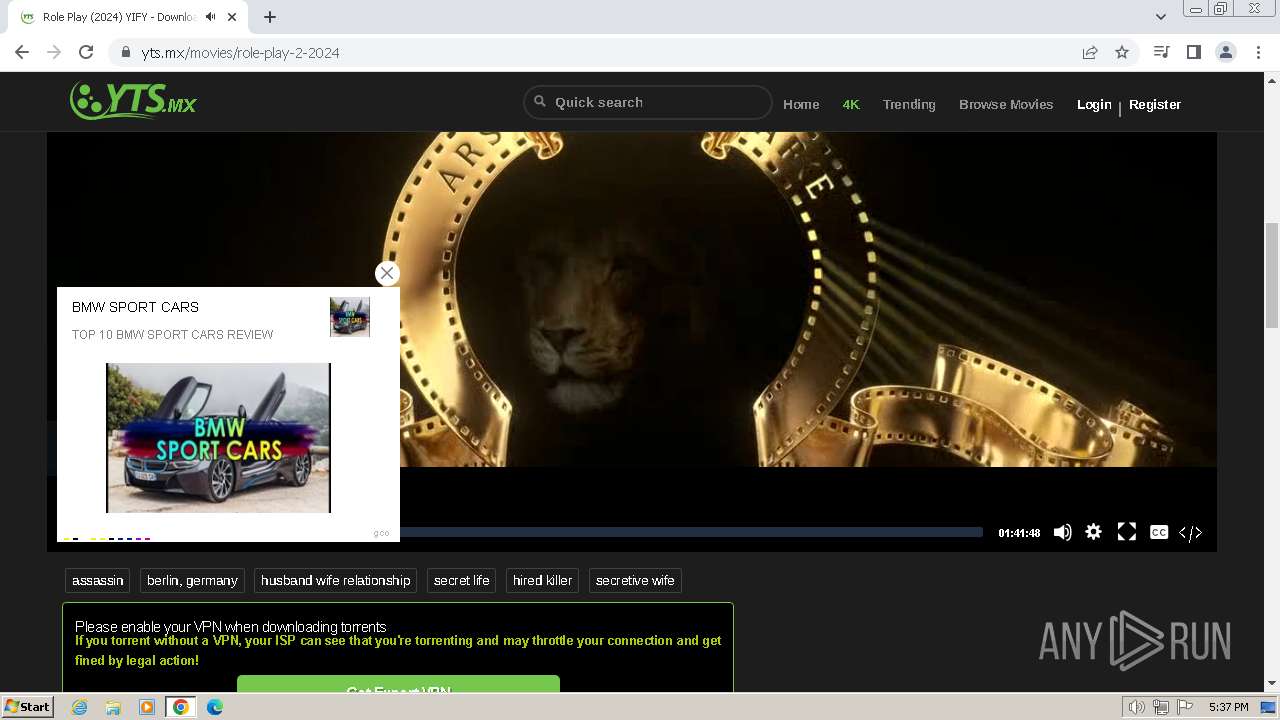This screenshot has width=1280, height=720.
Task: Click the address bar URL
Action: (x=240, y=52)
